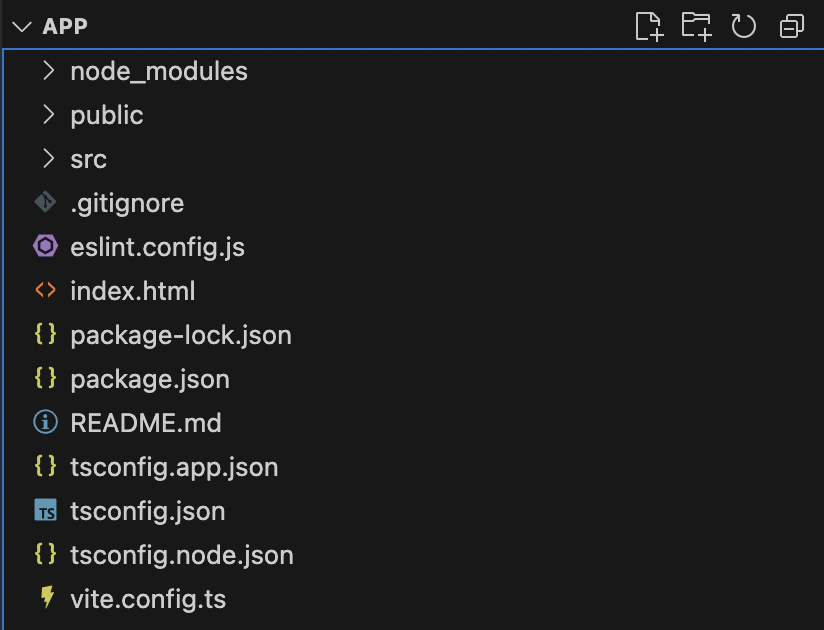Expand the node_modules folder

click(47, 71)
